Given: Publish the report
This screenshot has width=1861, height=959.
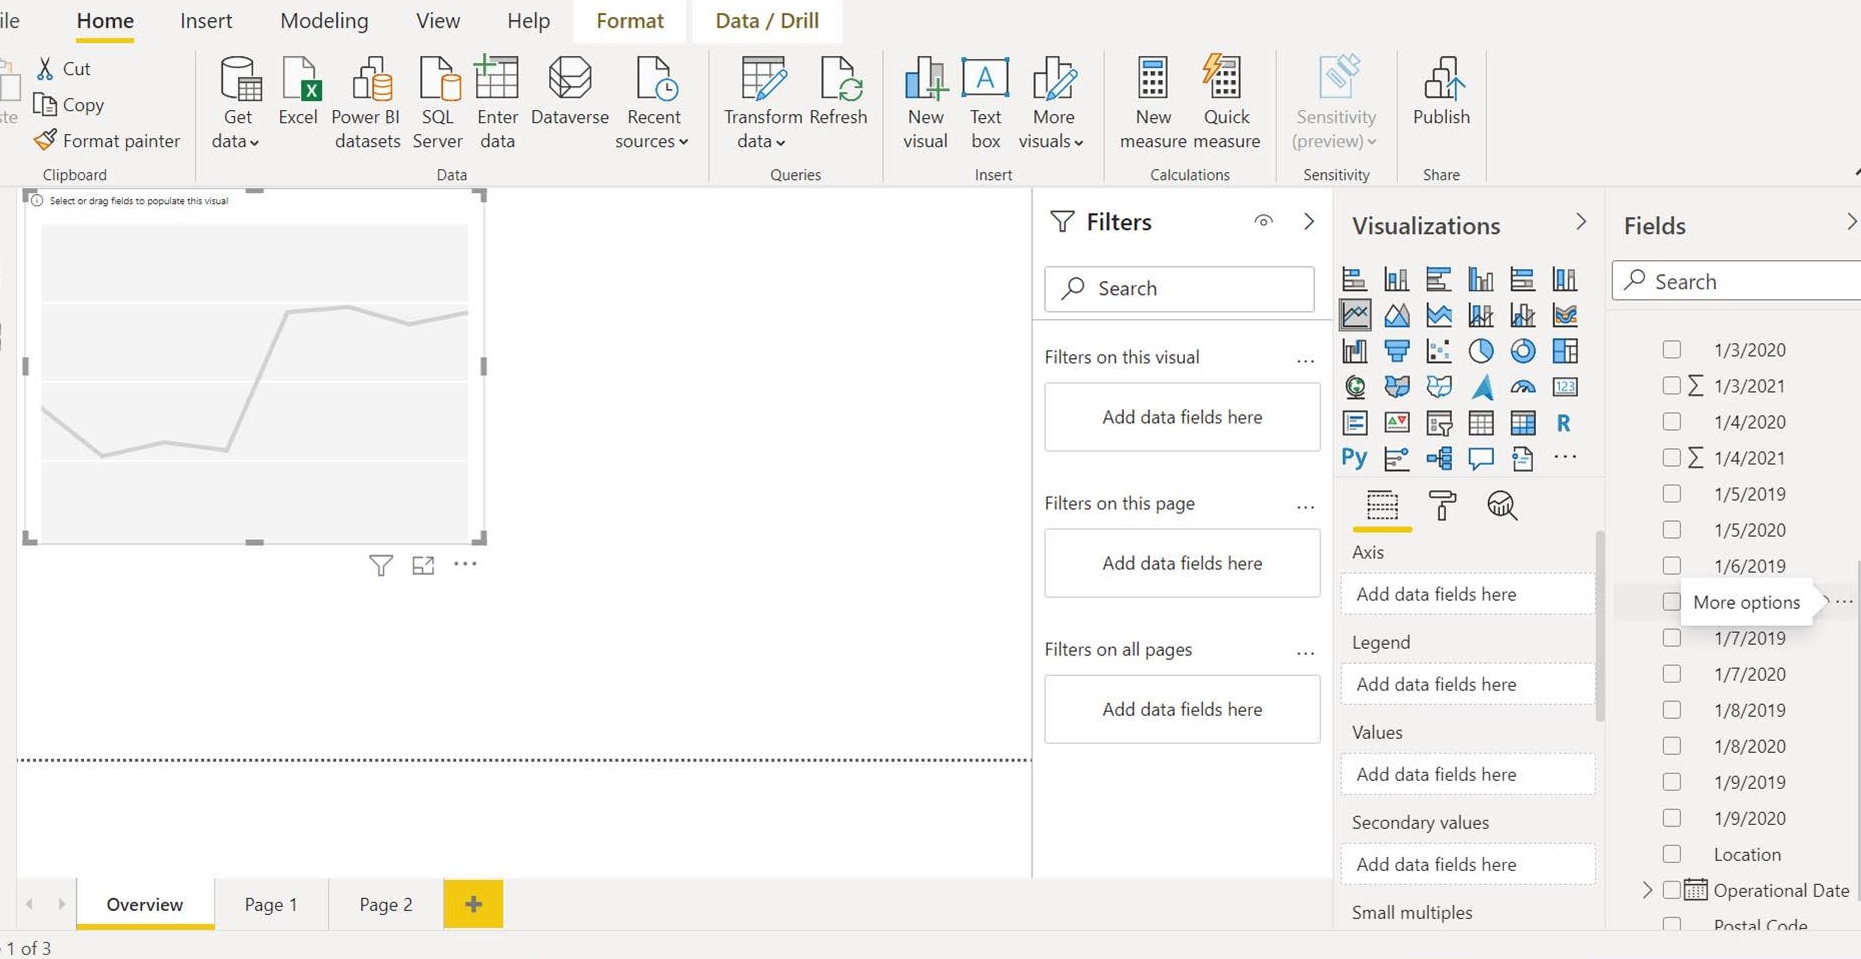Looking at the screenshot, I should 1441,92.
